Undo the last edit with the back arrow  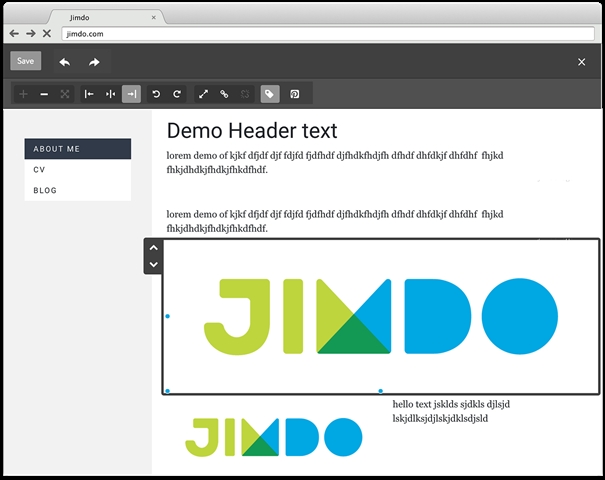[x=64, y=62]
